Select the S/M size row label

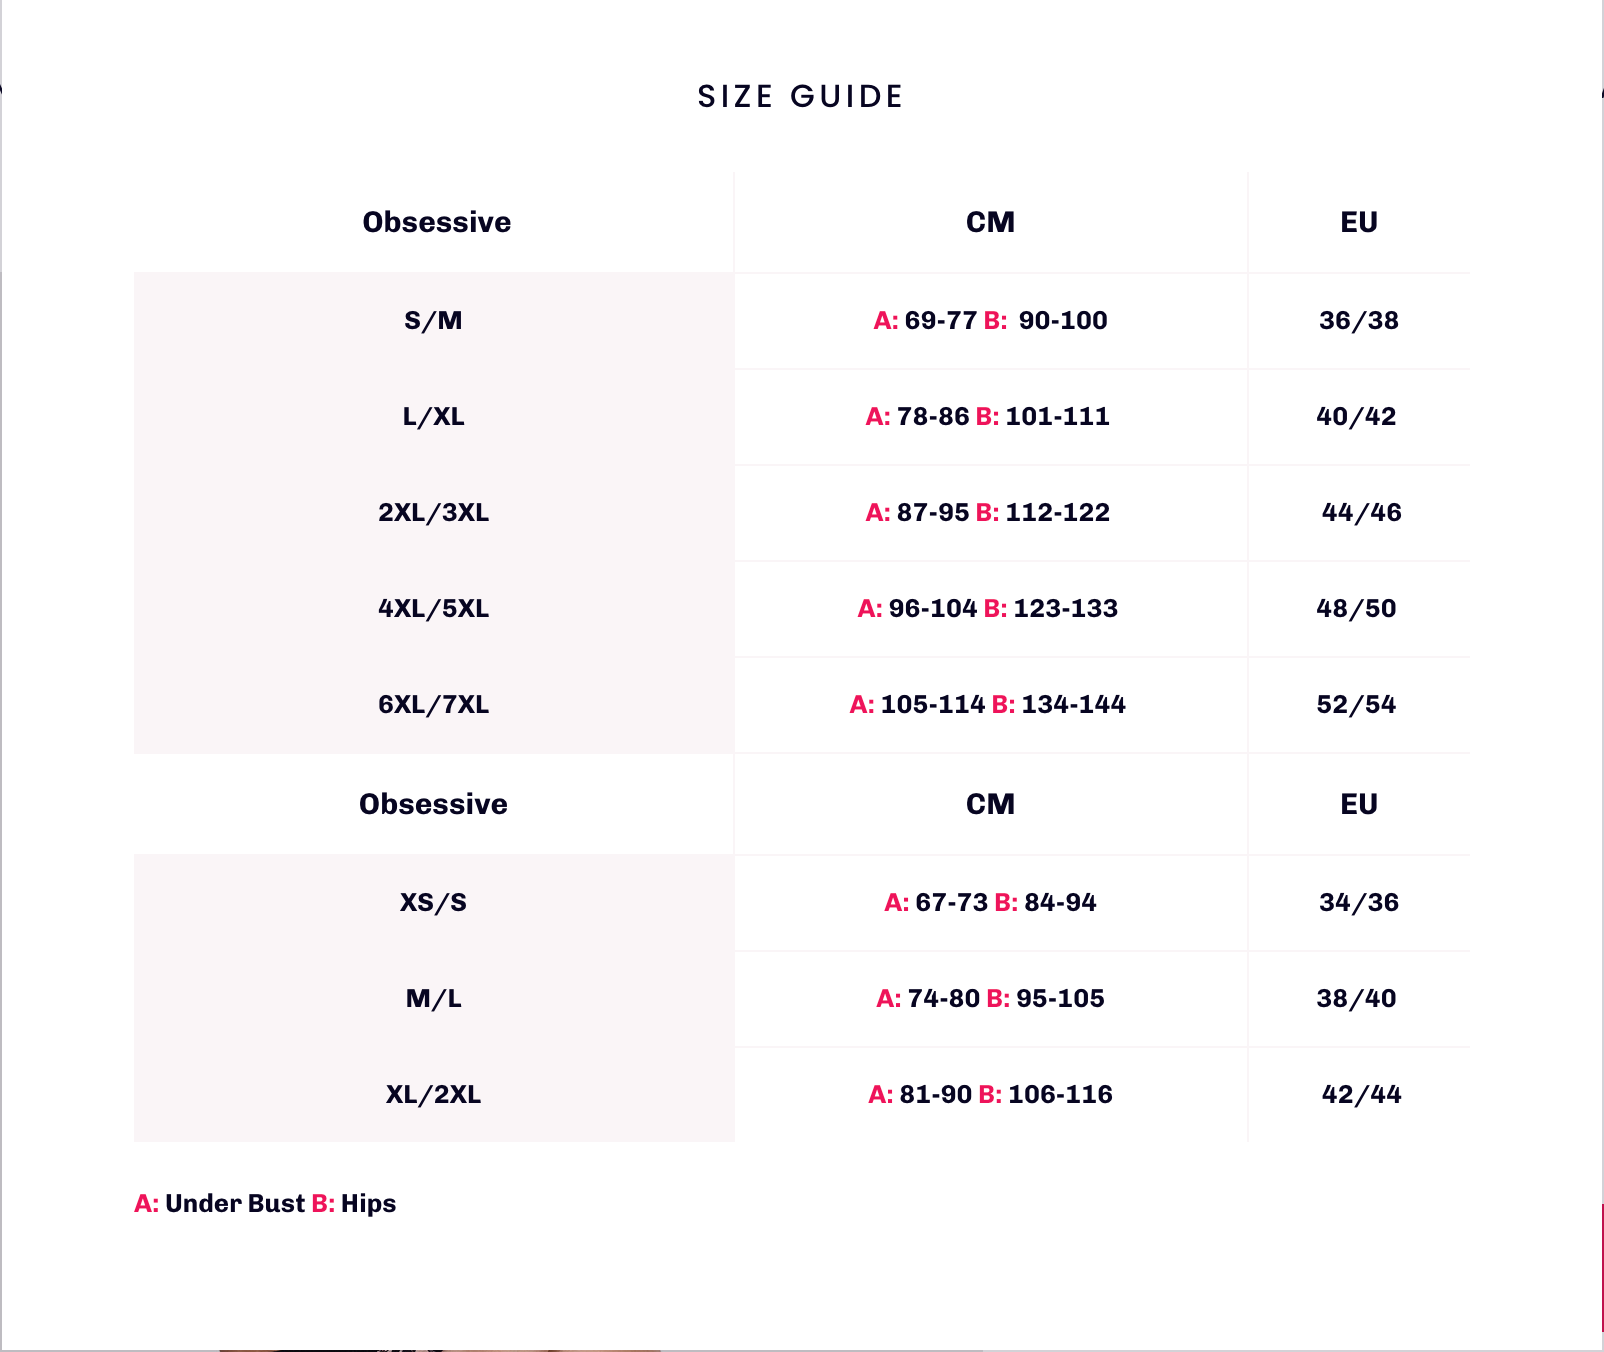point(433,321)
